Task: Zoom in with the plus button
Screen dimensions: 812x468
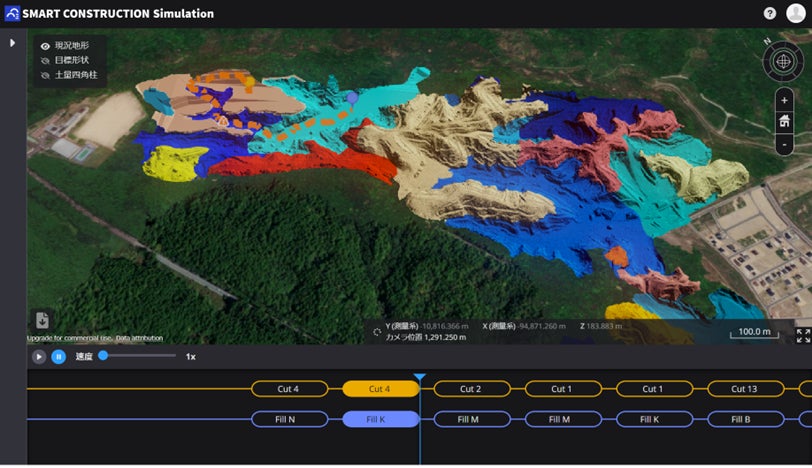Action: pyautogui.click(x=784, y=100)
